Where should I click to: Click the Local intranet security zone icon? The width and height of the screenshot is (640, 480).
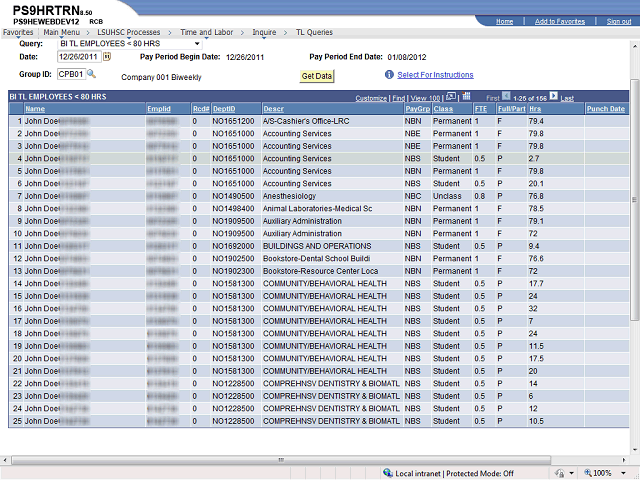click(x=387, y=473)
